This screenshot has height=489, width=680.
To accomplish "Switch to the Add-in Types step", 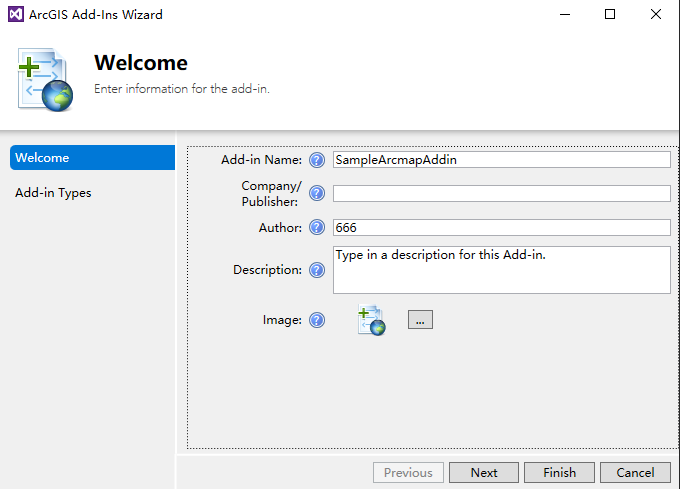I will point(53,192).
